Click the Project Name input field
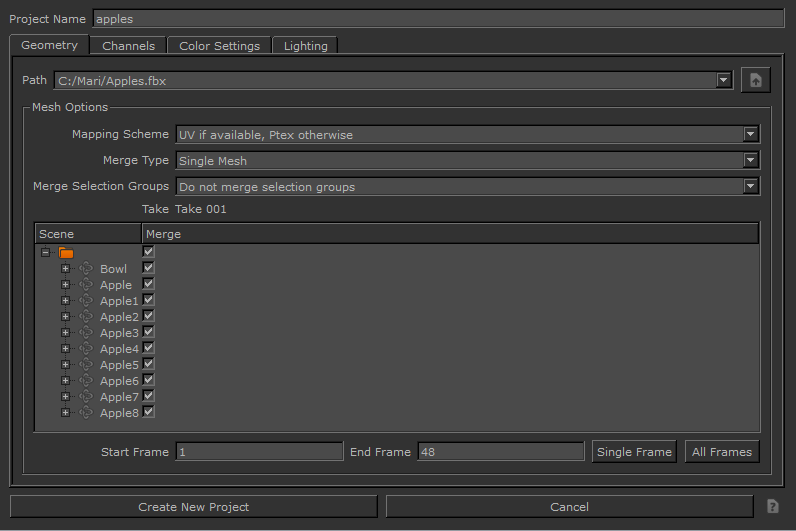Image resolution: width=796 pixels, height=531 pixels. pos(438,19)
